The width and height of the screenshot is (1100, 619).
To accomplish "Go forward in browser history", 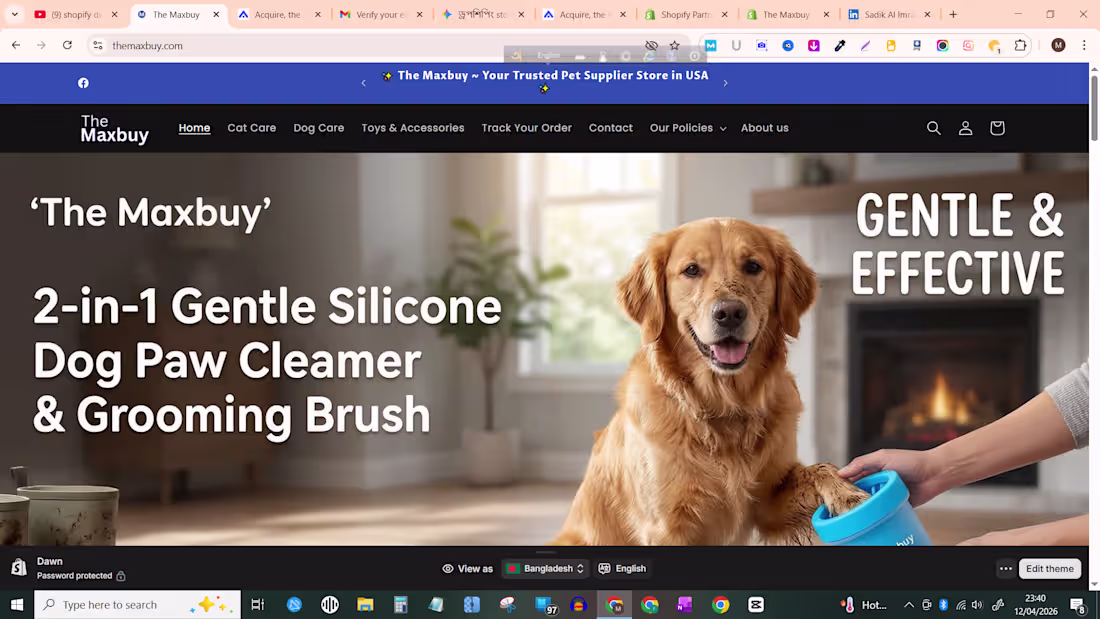I will [41, 45].
